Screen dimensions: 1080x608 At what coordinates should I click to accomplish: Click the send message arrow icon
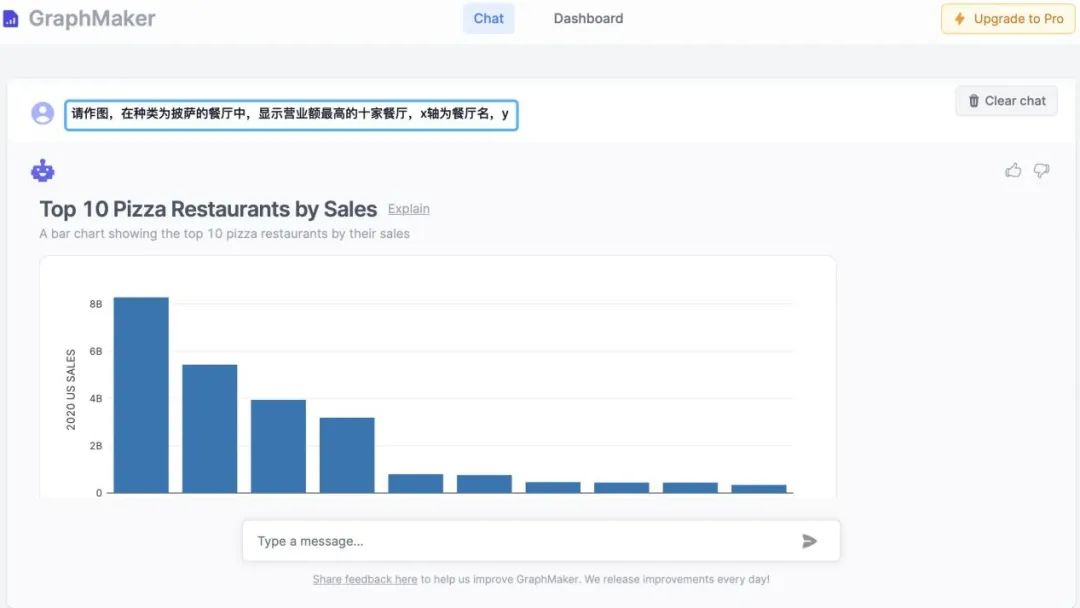pos(809,541)
